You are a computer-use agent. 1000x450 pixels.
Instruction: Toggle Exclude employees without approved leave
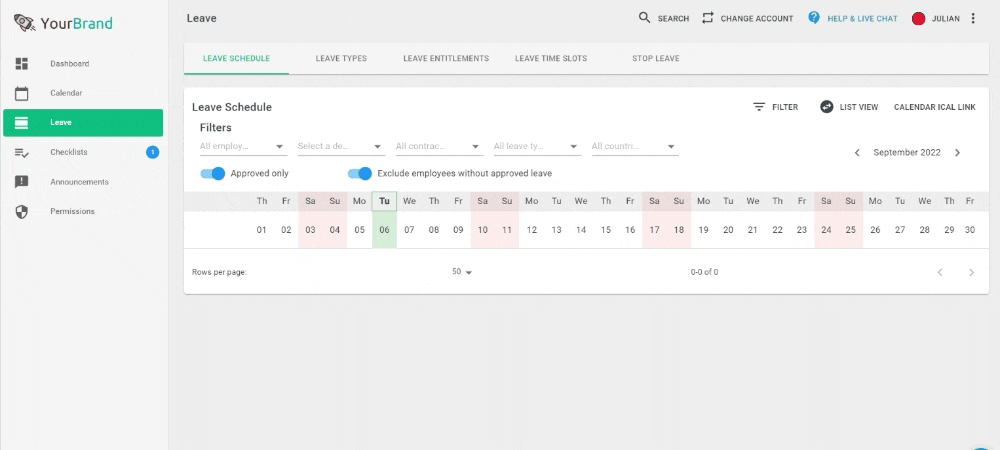pyautogui.click(x=360, y=173)
